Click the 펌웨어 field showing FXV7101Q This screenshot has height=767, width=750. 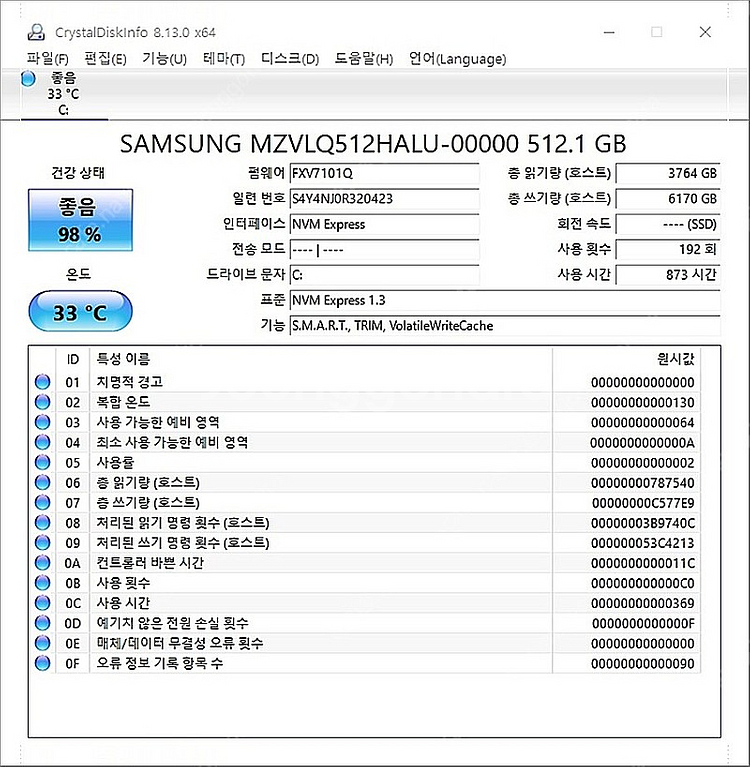pyautogui.click(x=384, y=173)
